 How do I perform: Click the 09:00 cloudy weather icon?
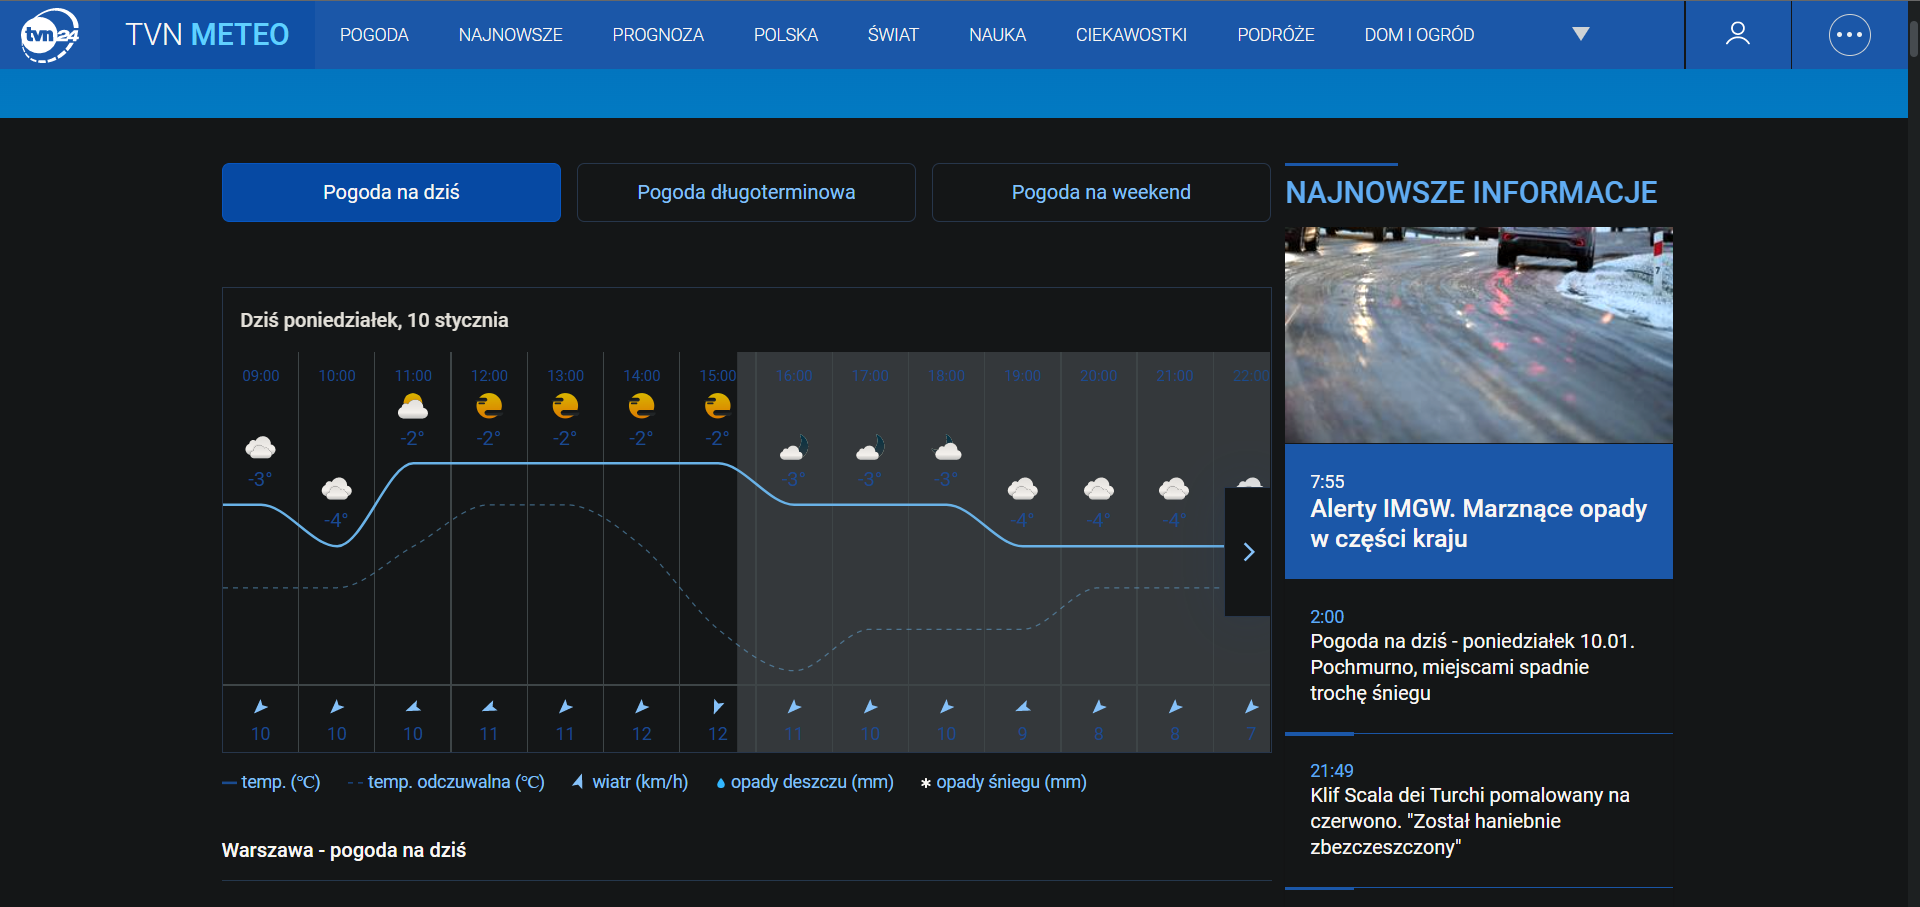[260, 447]
